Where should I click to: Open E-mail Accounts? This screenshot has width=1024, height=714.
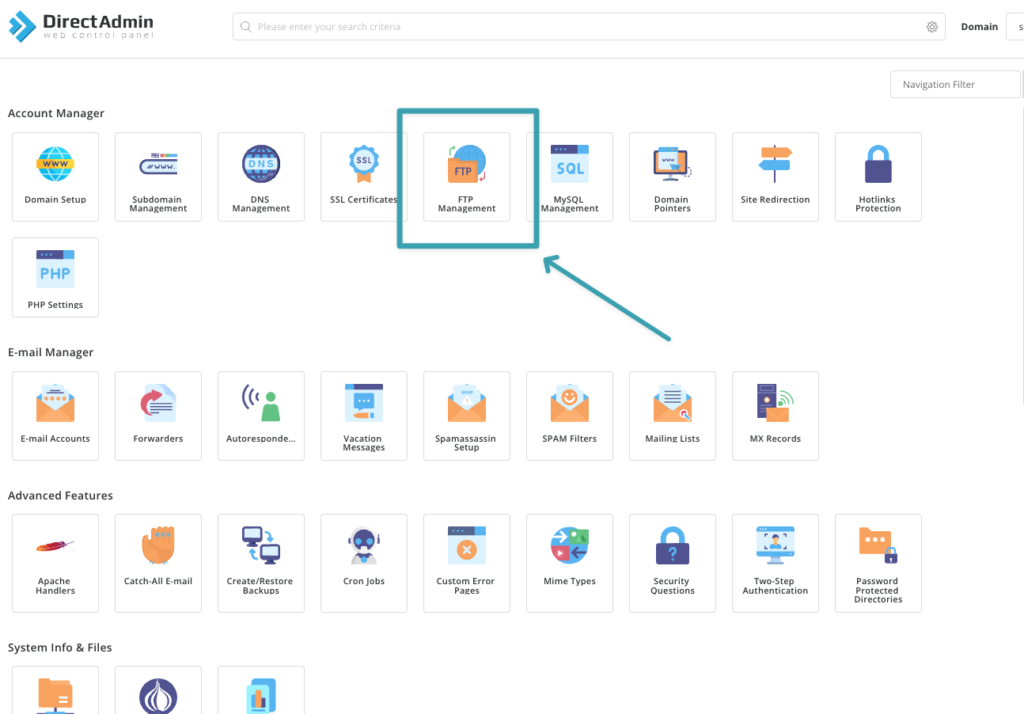point(56,416)
